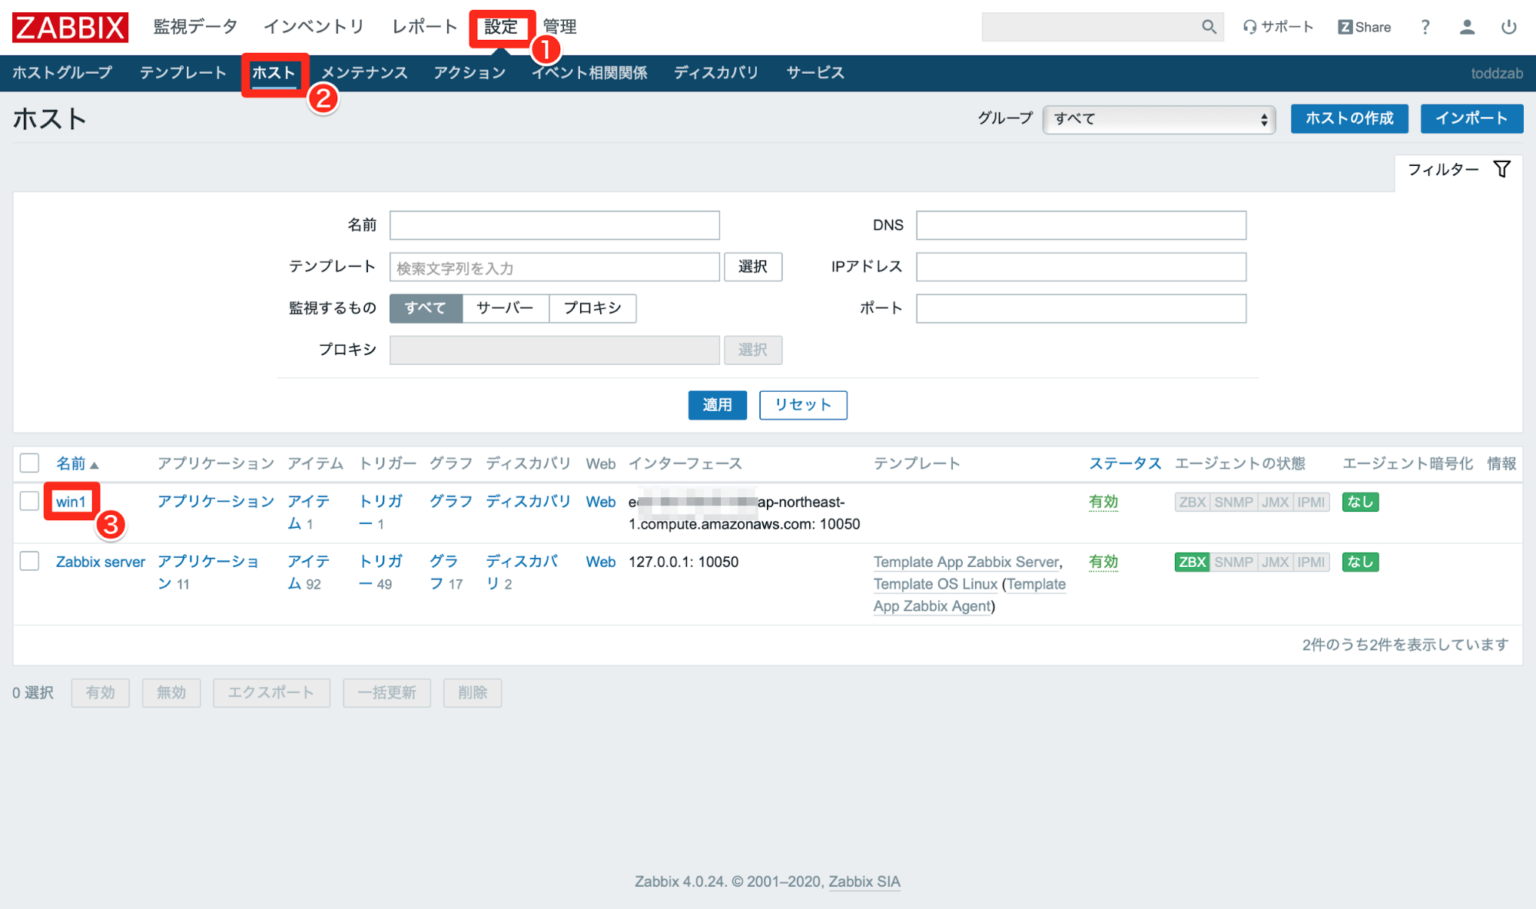Toggle the filter funnel icon
1536x909 pixels.
tap(1502, 169)
